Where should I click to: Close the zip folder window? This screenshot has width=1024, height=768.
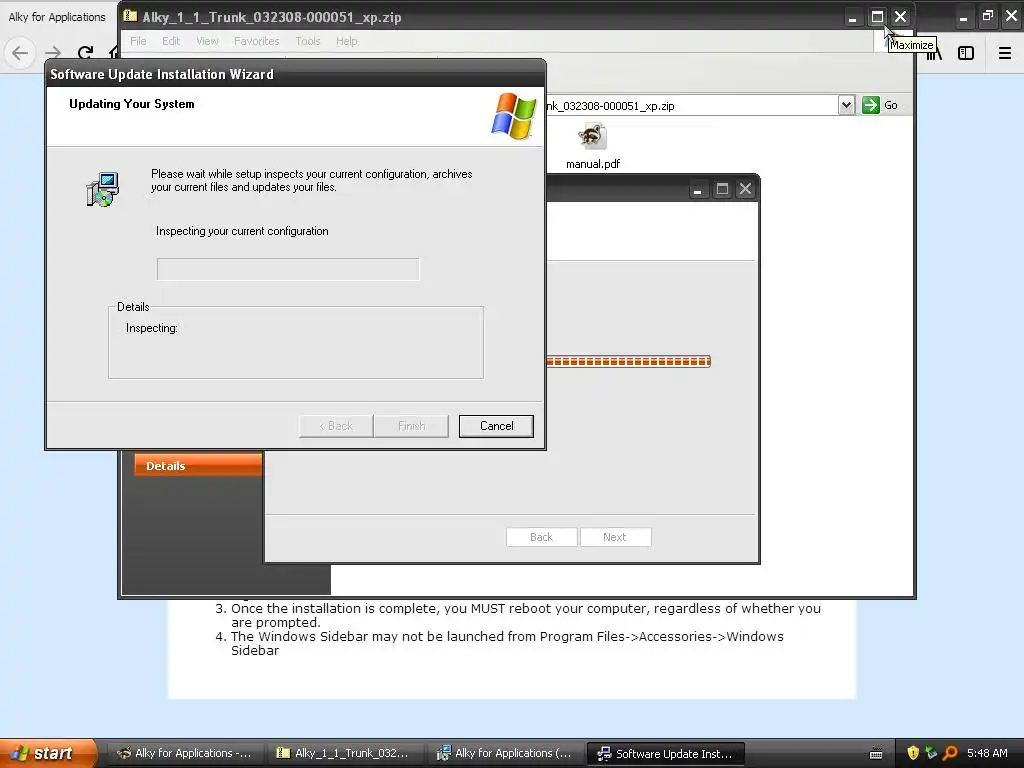pyautogui.click(x=901, y=17)
